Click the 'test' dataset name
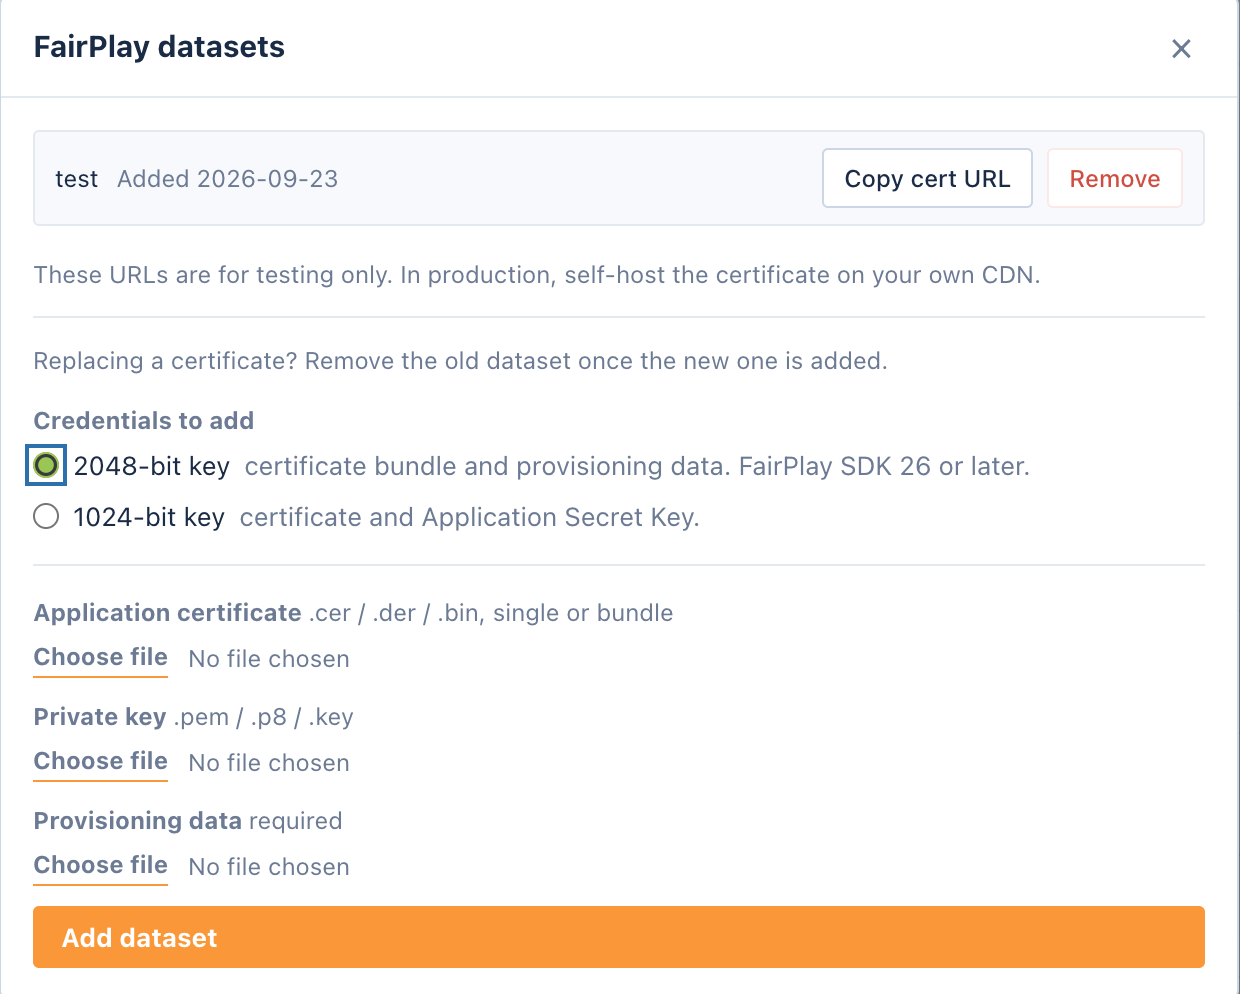The image size is (1240, 994). coord(76,179)
